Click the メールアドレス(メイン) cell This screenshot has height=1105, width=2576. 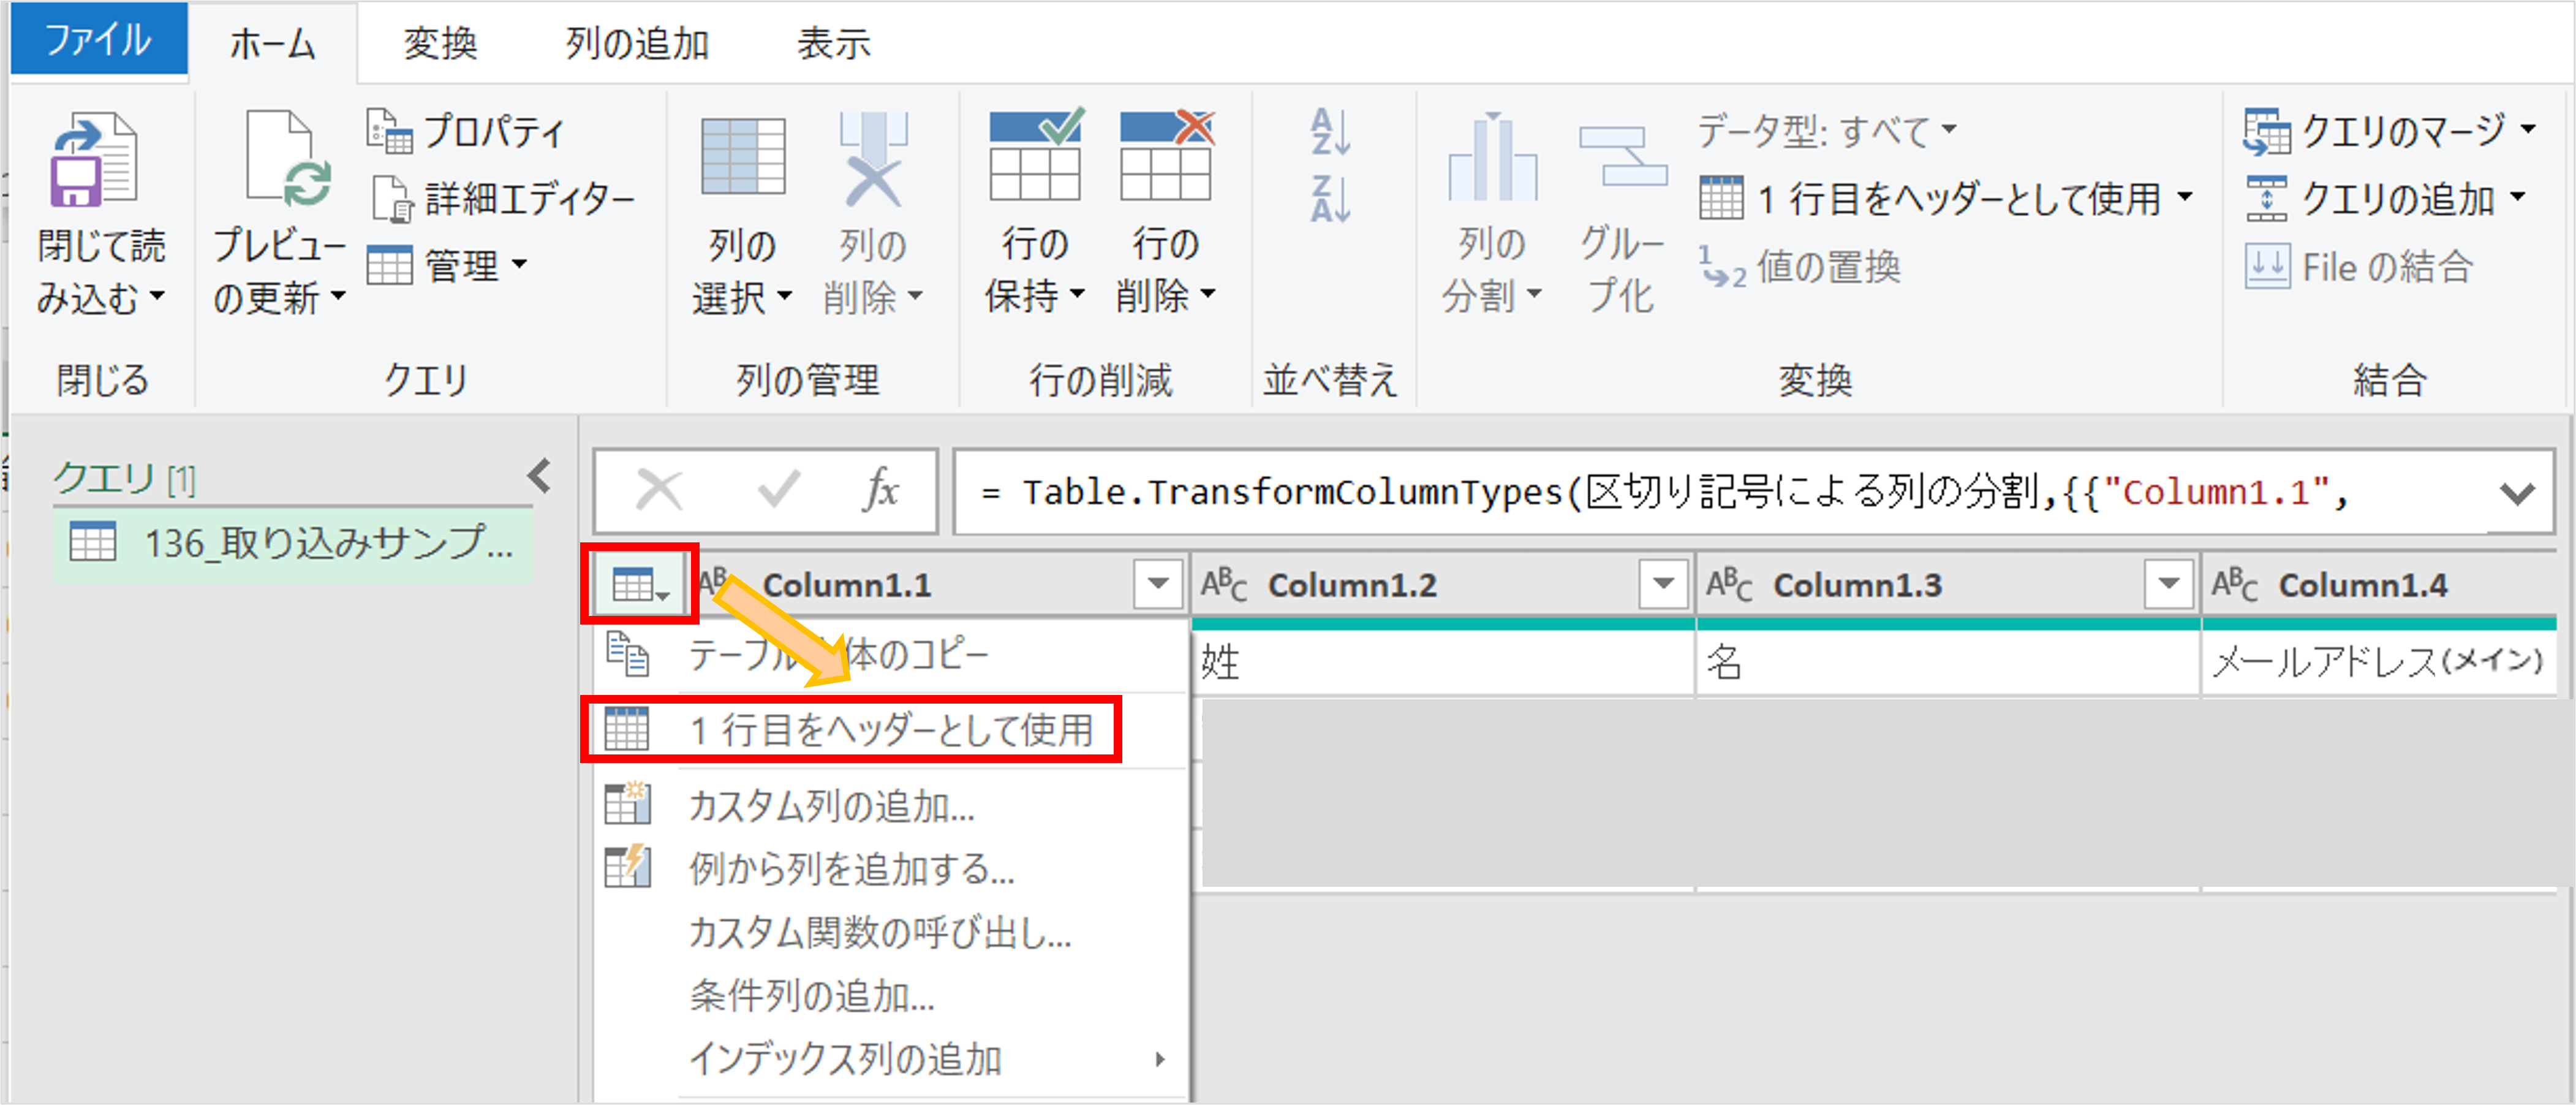2380,662
